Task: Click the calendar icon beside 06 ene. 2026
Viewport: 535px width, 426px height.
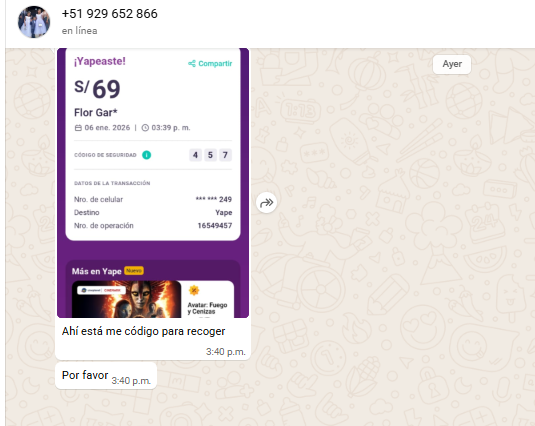Action: [78, 128]
